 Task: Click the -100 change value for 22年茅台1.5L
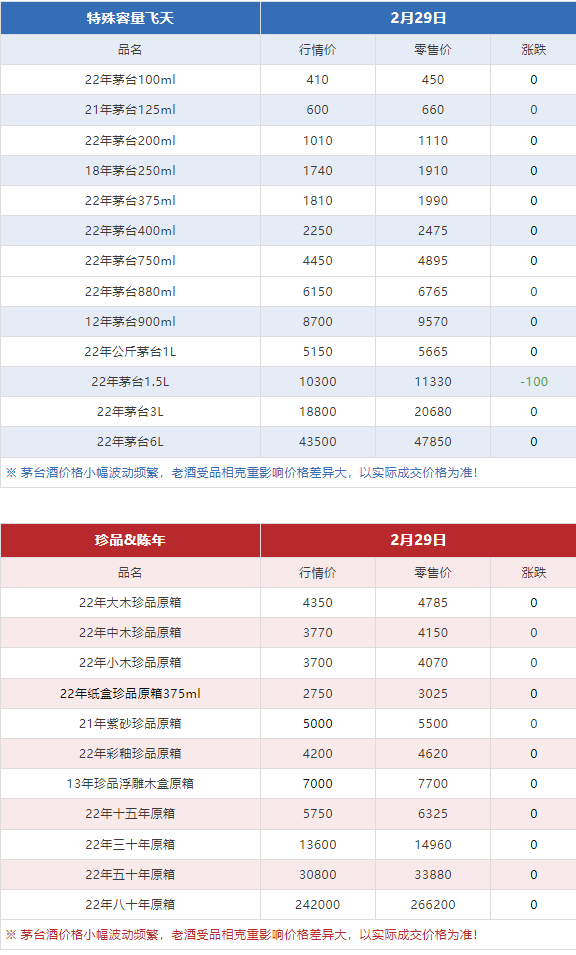(x=534, y=382)
